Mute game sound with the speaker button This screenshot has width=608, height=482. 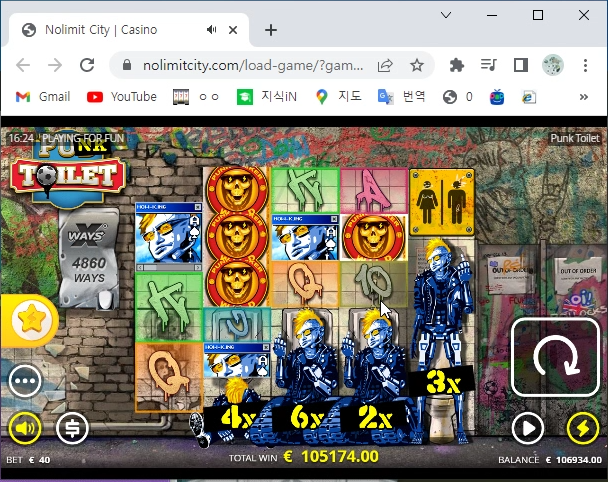25,428
